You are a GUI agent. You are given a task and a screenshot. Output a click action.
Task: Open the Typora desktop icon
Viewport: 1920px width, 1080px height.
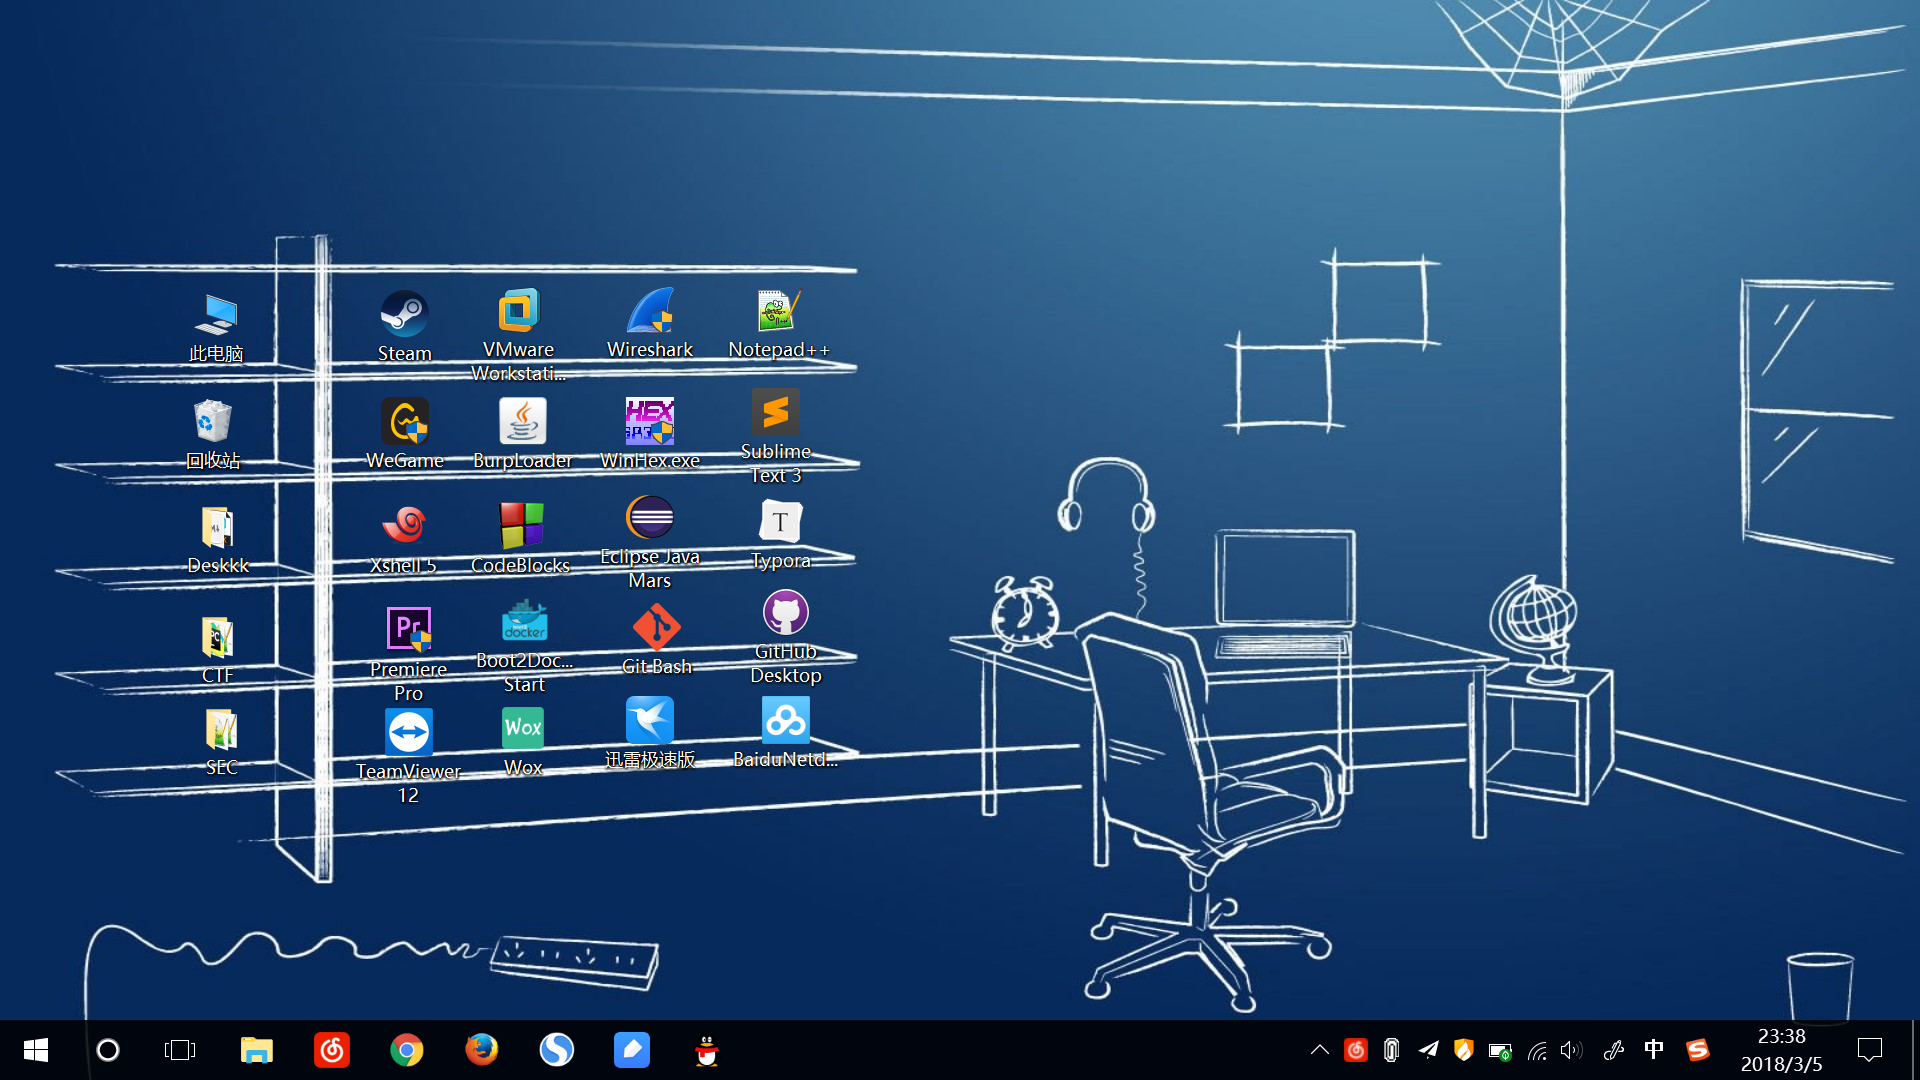(781, 535)
